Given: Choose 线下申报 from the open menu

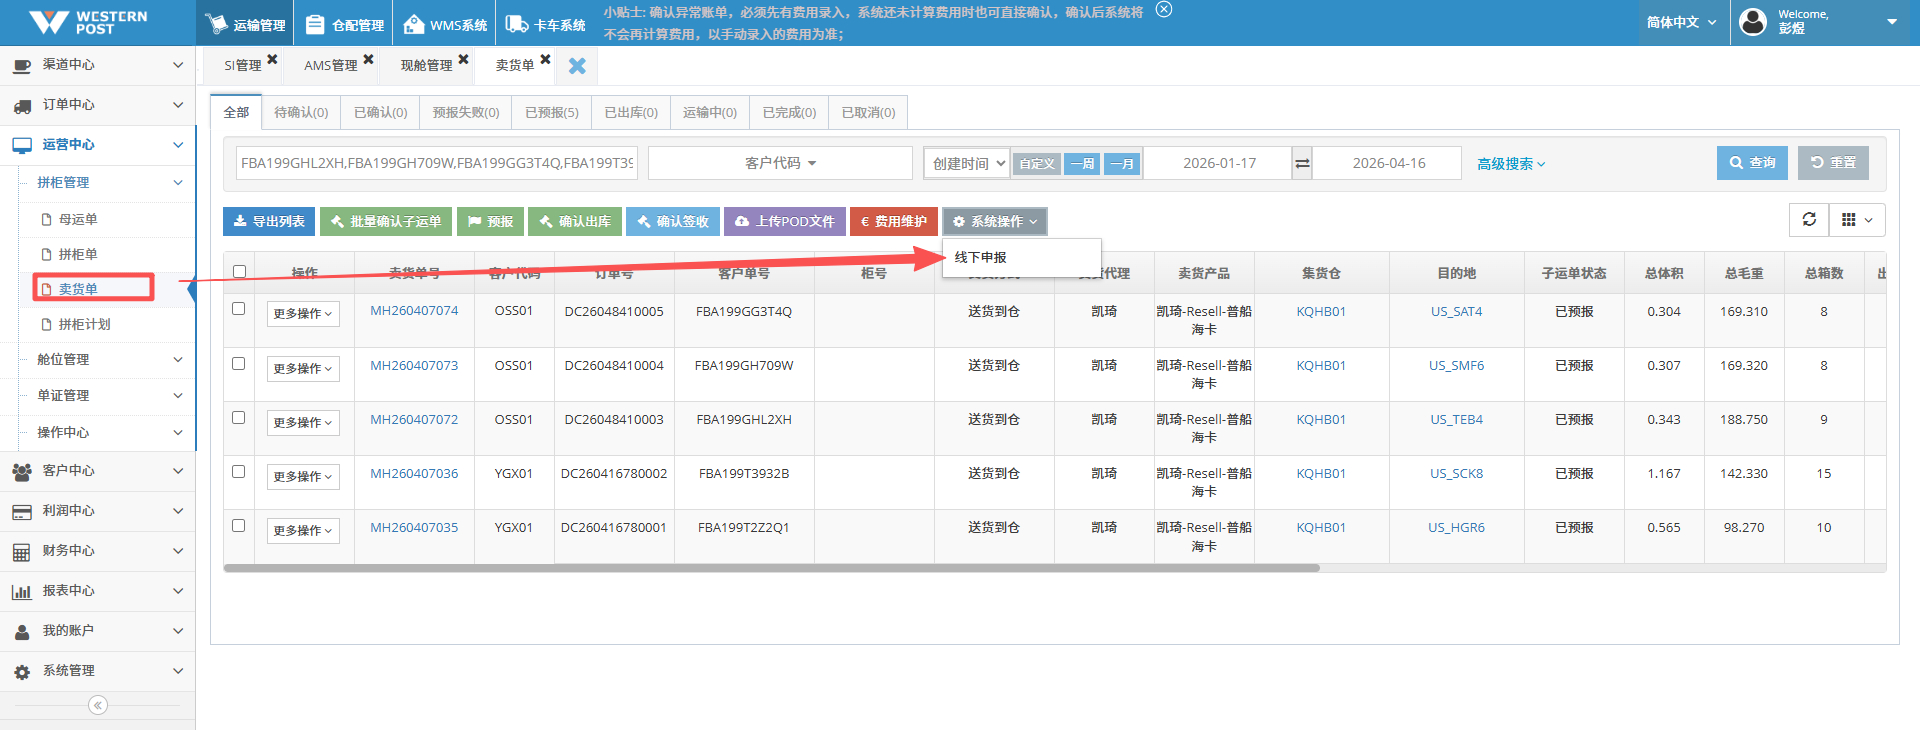Looking at the screenshot, I should pos(981,257).
